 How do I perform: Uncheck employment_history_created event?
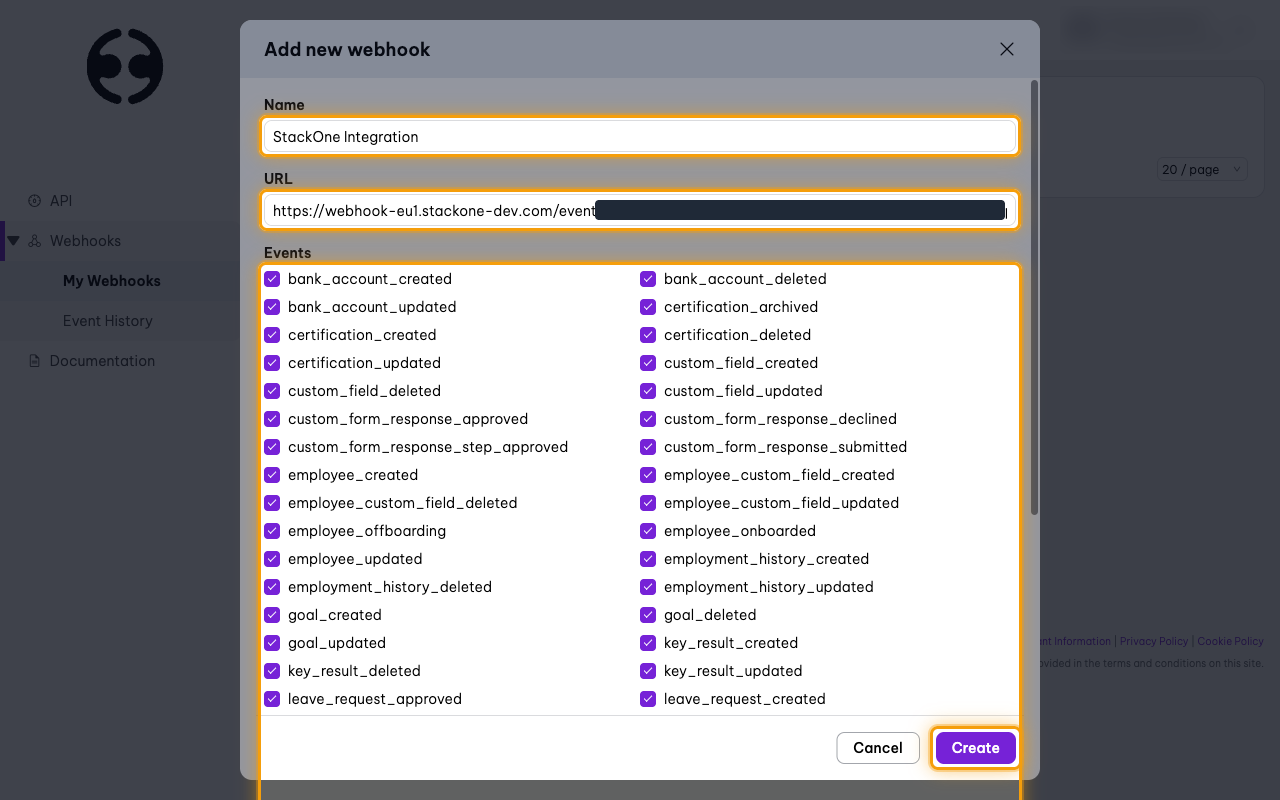(x=648, y=559)
